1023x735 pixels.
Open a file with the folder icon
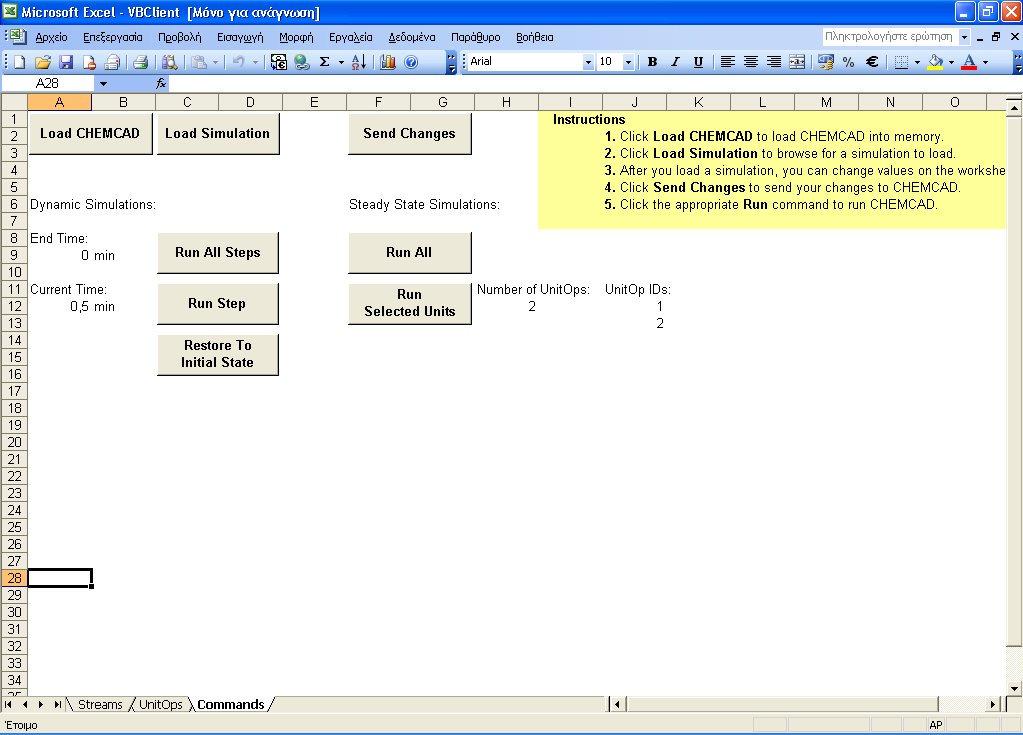pos(43,62)
